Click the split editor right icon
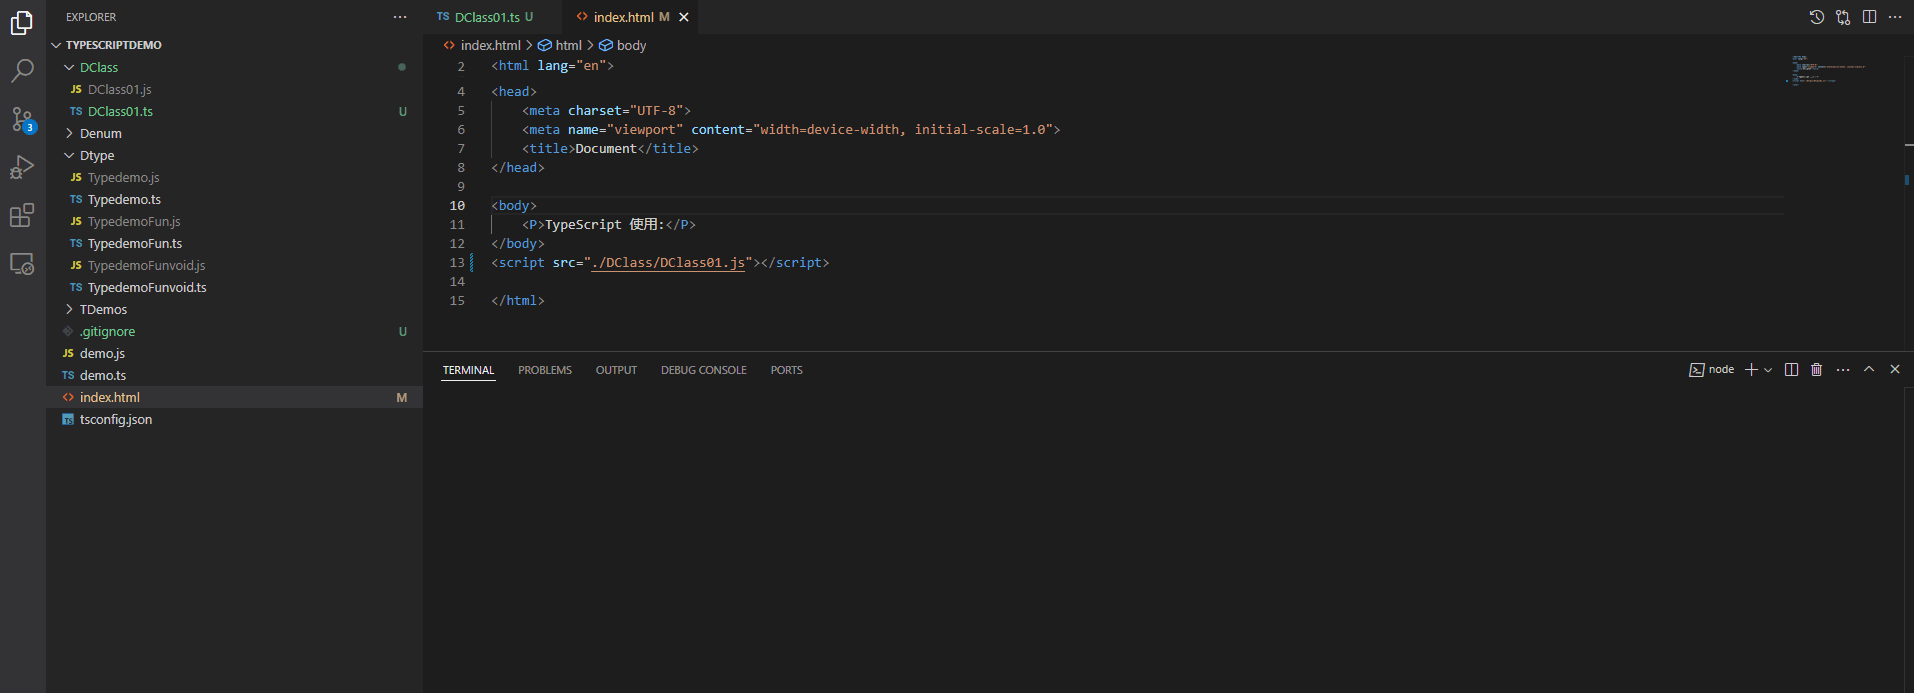This screenshot has width=1914, height=693. [1869, 17]
